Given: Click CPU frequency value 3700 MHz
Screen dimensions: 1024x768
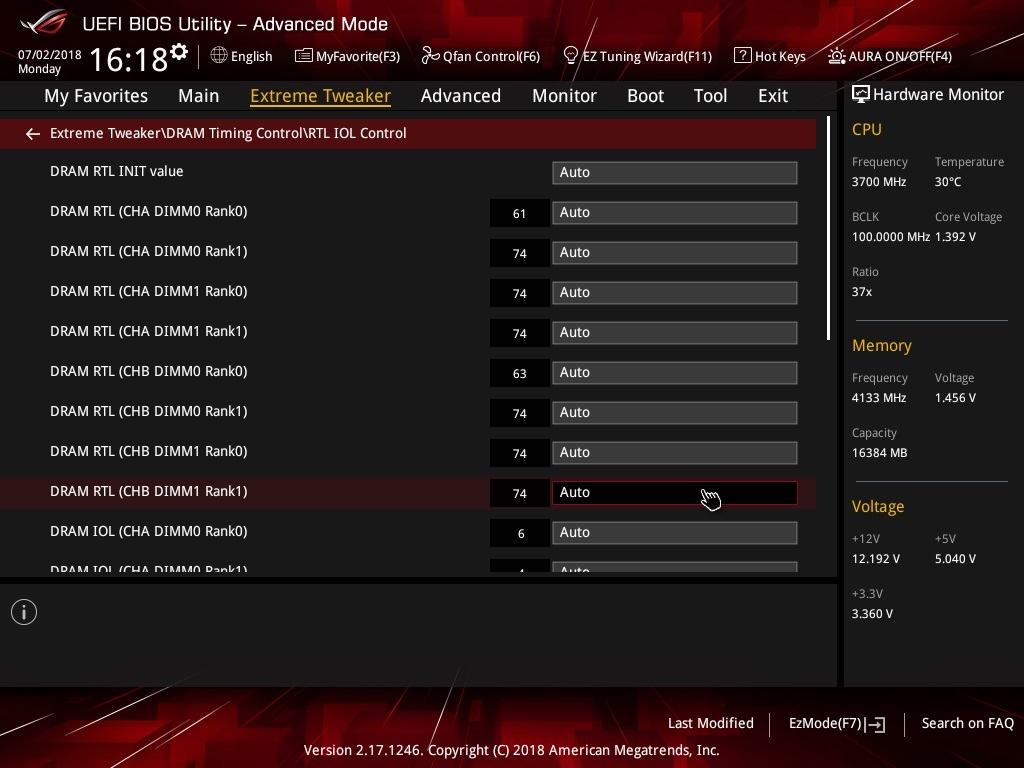Looking at the screenshot, I should 879,182.
